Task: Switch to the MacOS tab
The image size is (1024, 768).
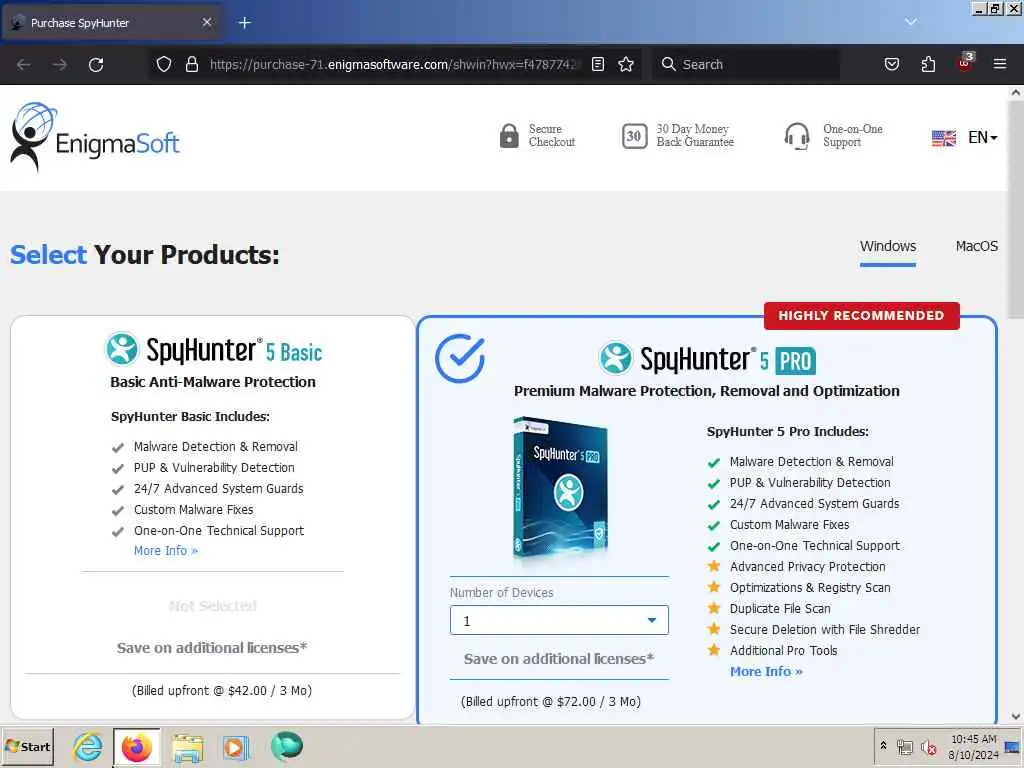Action: point(976,246)
